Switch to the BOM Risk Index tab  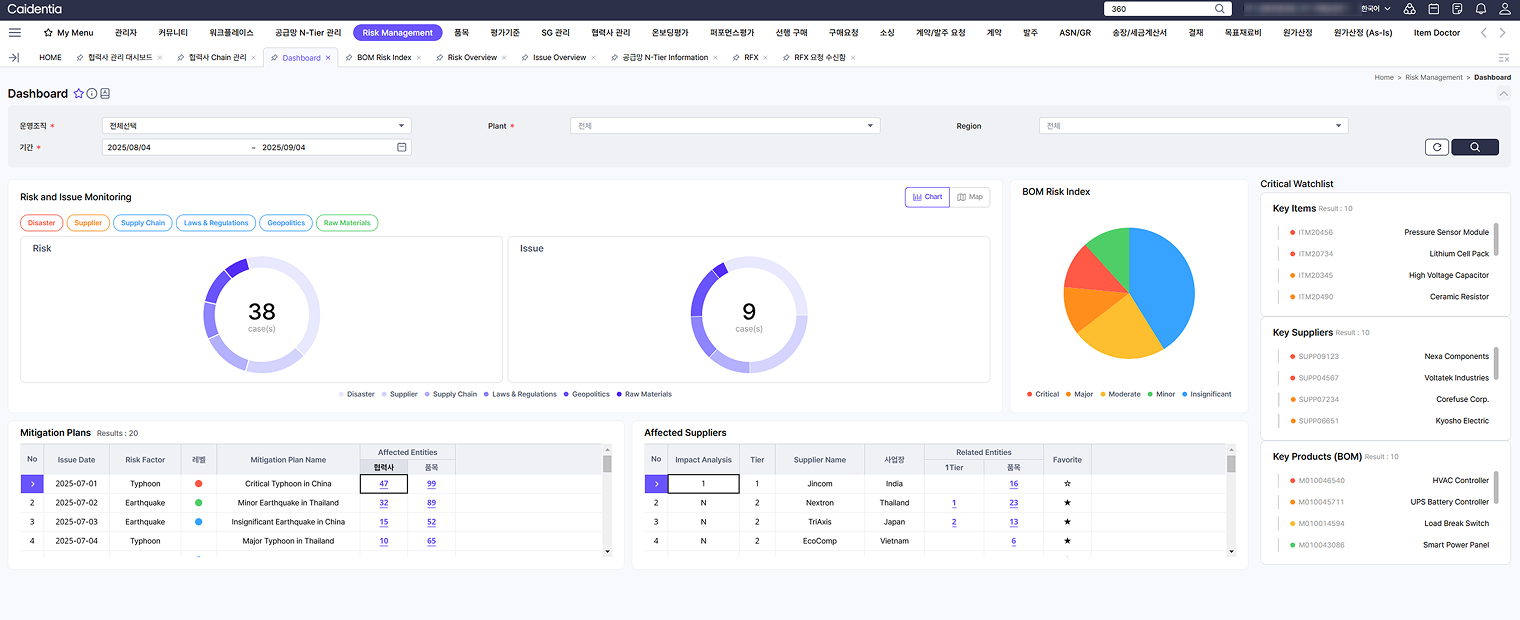click(384, 58)
